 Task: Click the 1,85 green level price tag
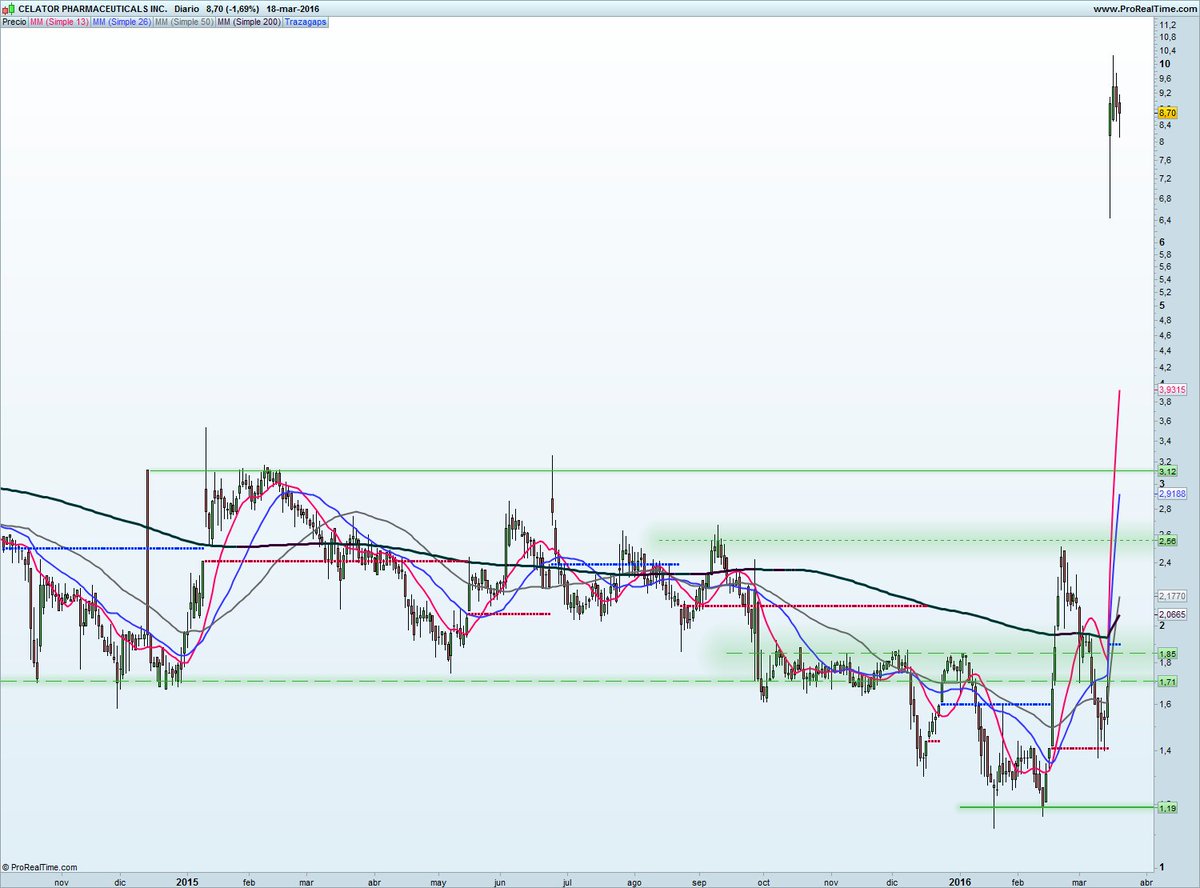point(1167,654)
